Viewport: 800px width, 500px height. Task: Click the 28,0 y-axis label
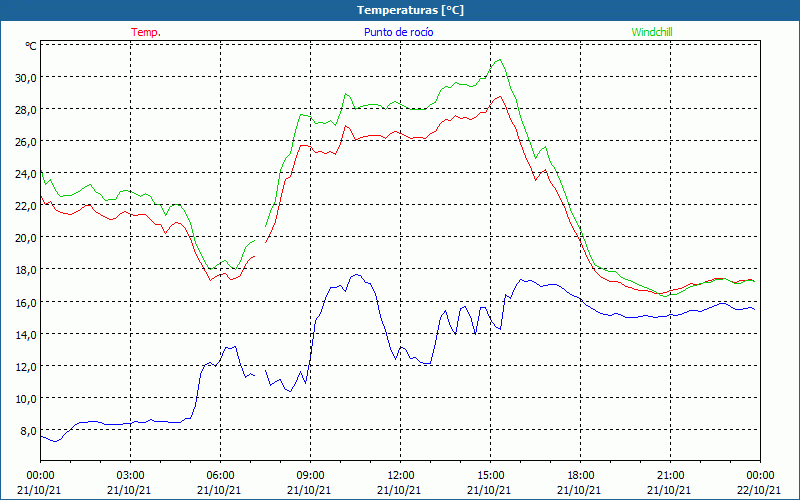coord(26,110)
